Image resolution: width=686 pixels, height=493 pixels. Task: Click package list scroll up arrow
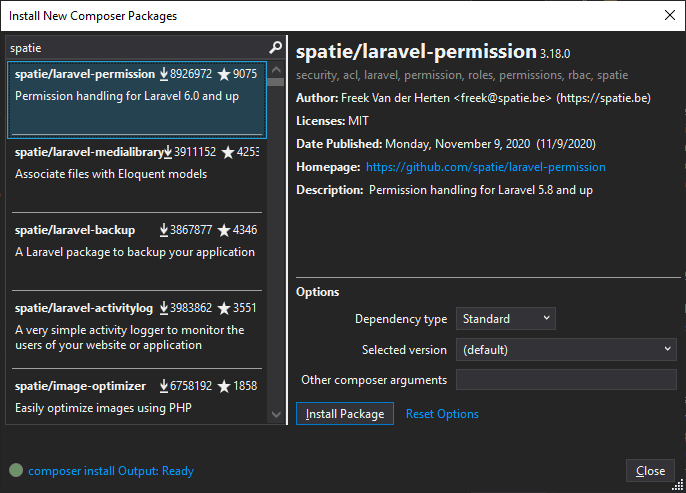point(276,70)
